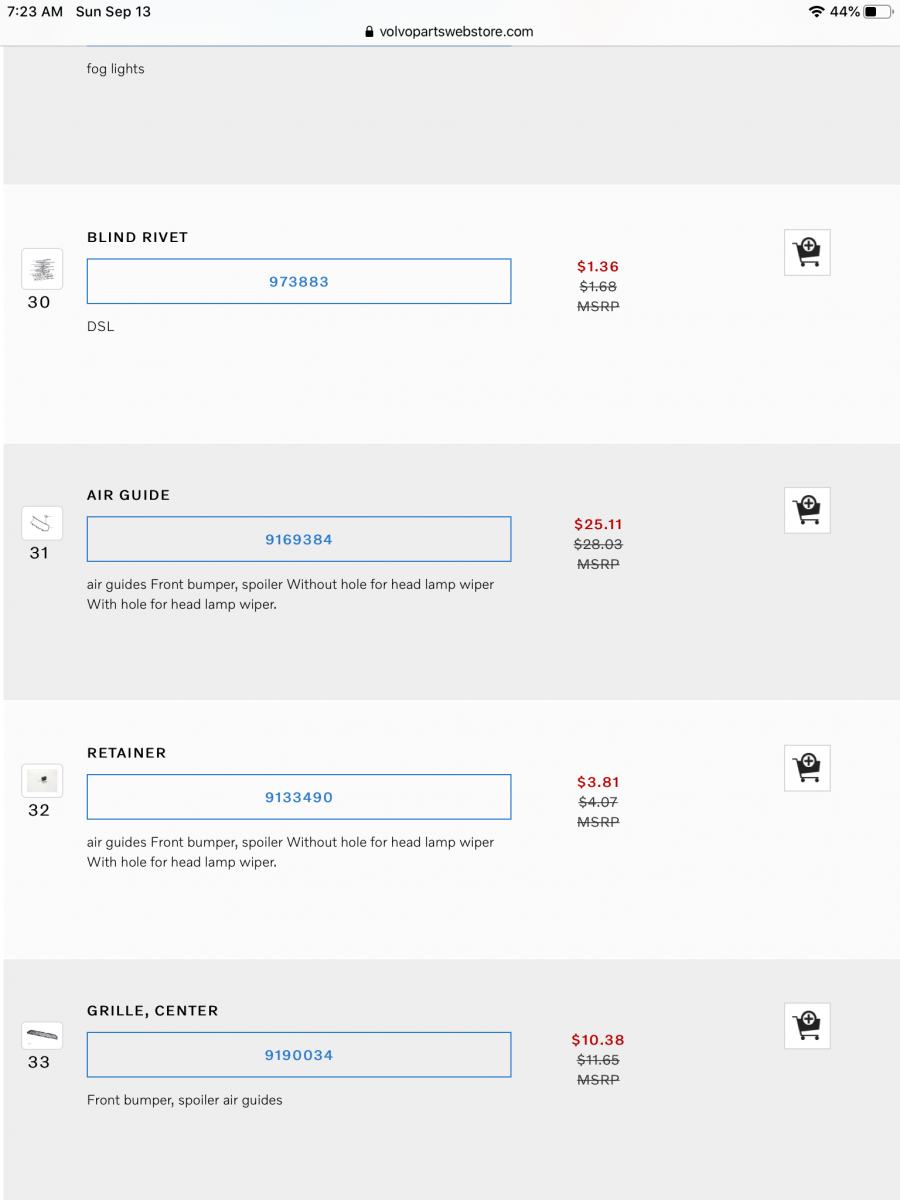Open Blind Rivet thumbnail image

(42, 269)
